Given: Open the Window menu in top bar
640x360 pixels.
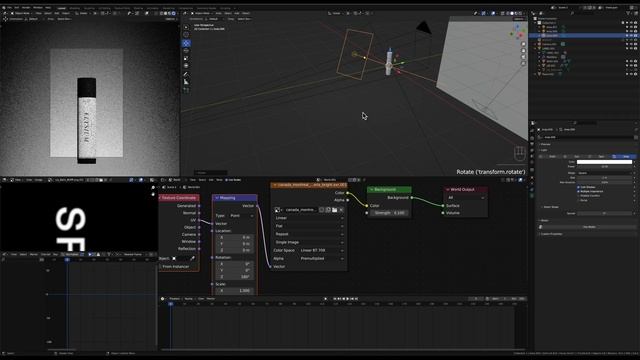Looking at the screenshot, I should pyautogui.click(x=38, y=8).
